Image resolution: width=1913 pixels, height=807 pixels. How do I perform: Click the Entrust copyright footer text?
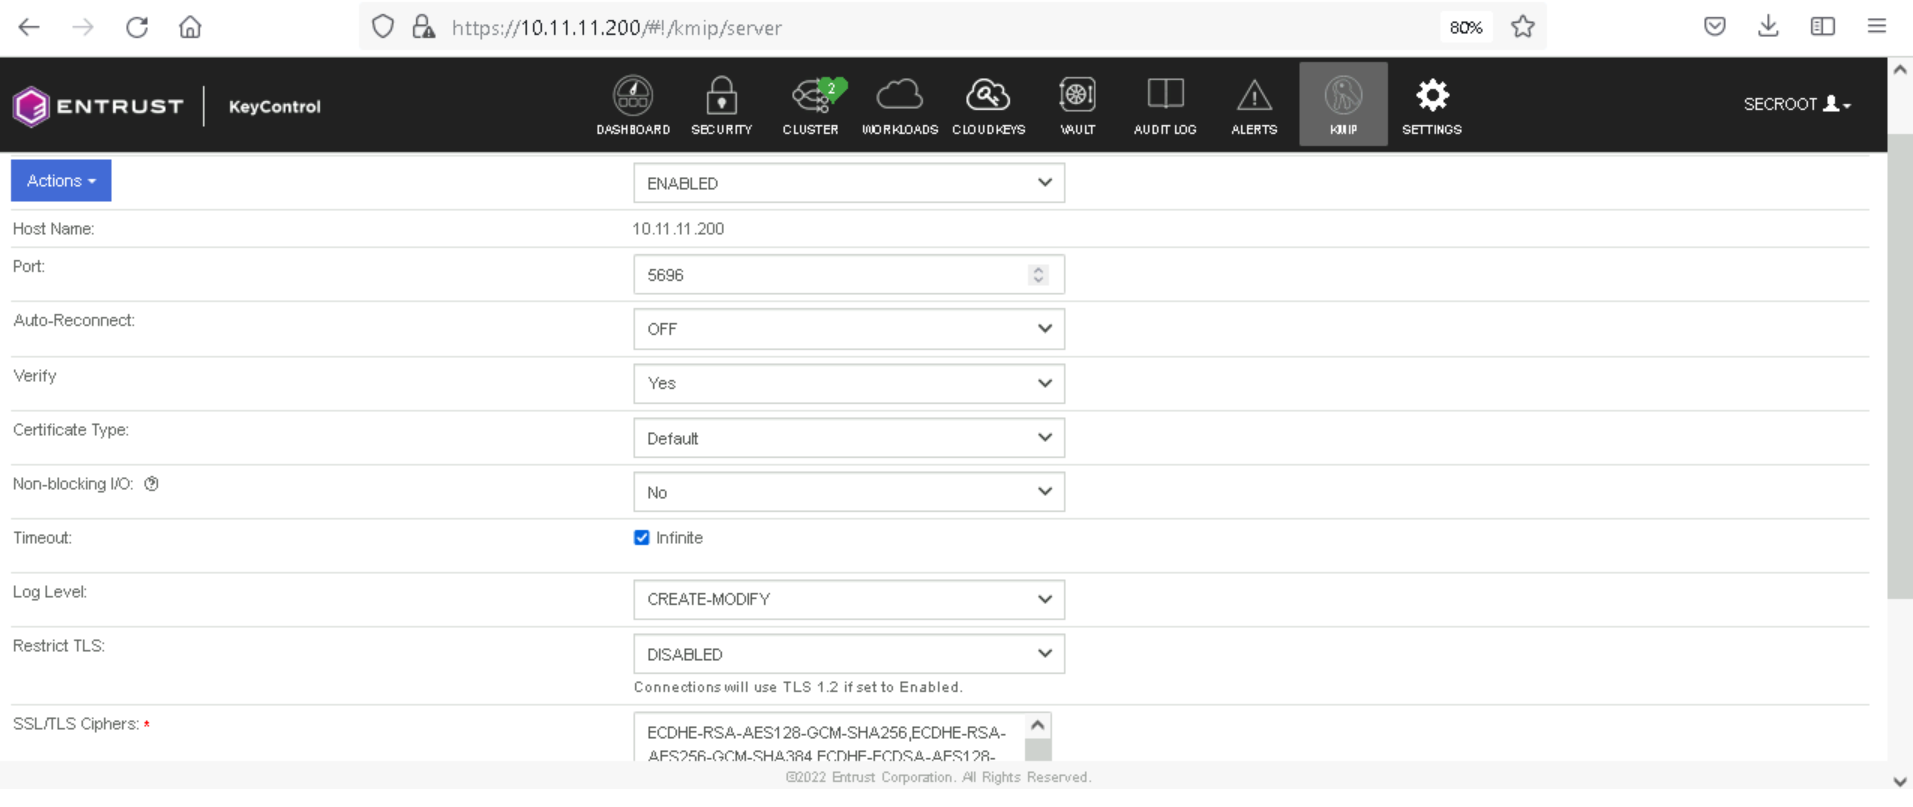(x=938, y=777)
